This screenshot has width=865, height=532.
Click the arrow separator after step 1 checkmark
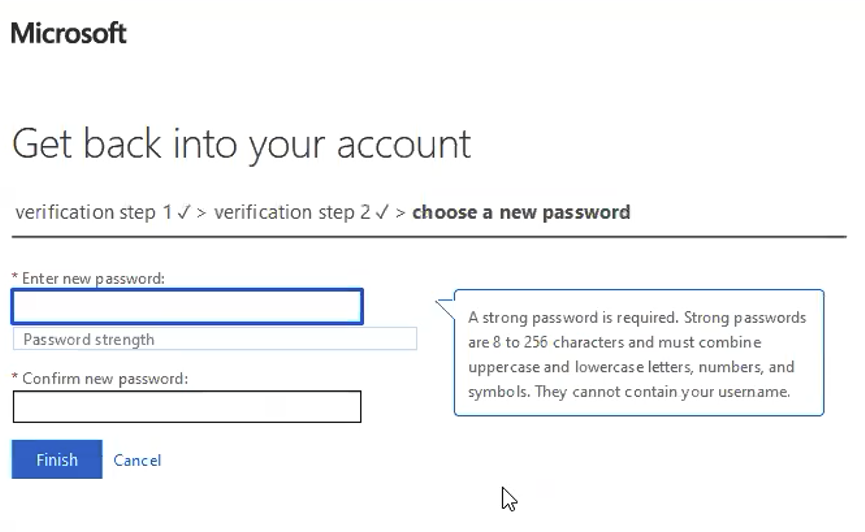coord(201,213)
